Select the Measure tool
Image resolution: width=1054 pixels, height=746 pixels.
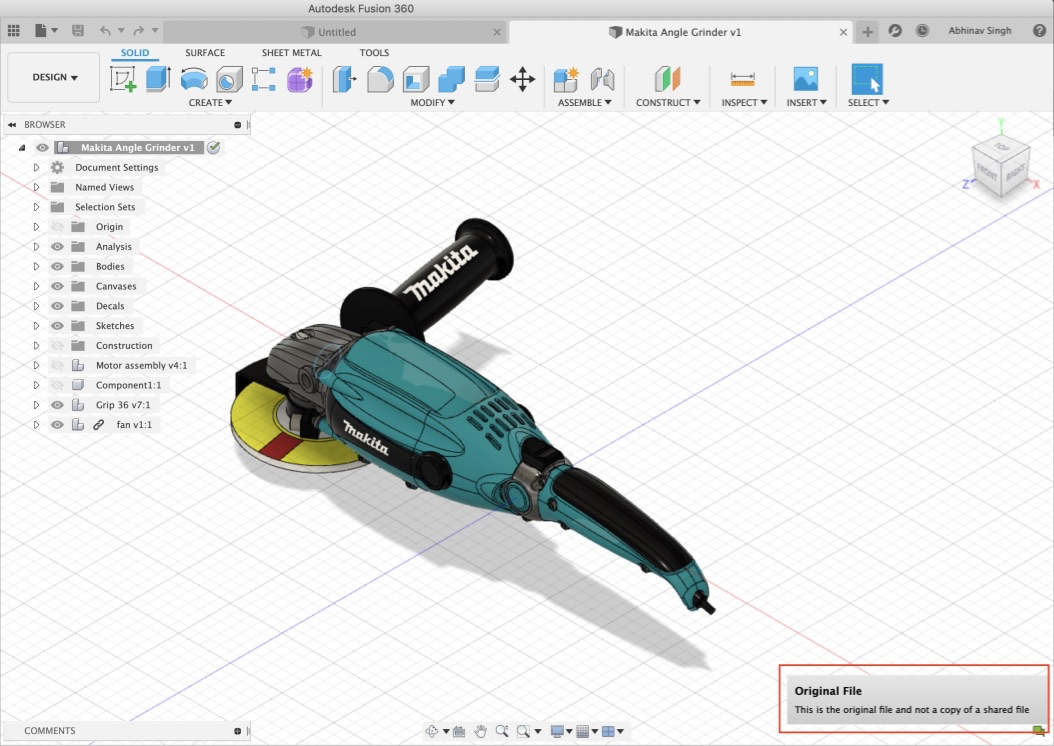click(x=743, y=79)
